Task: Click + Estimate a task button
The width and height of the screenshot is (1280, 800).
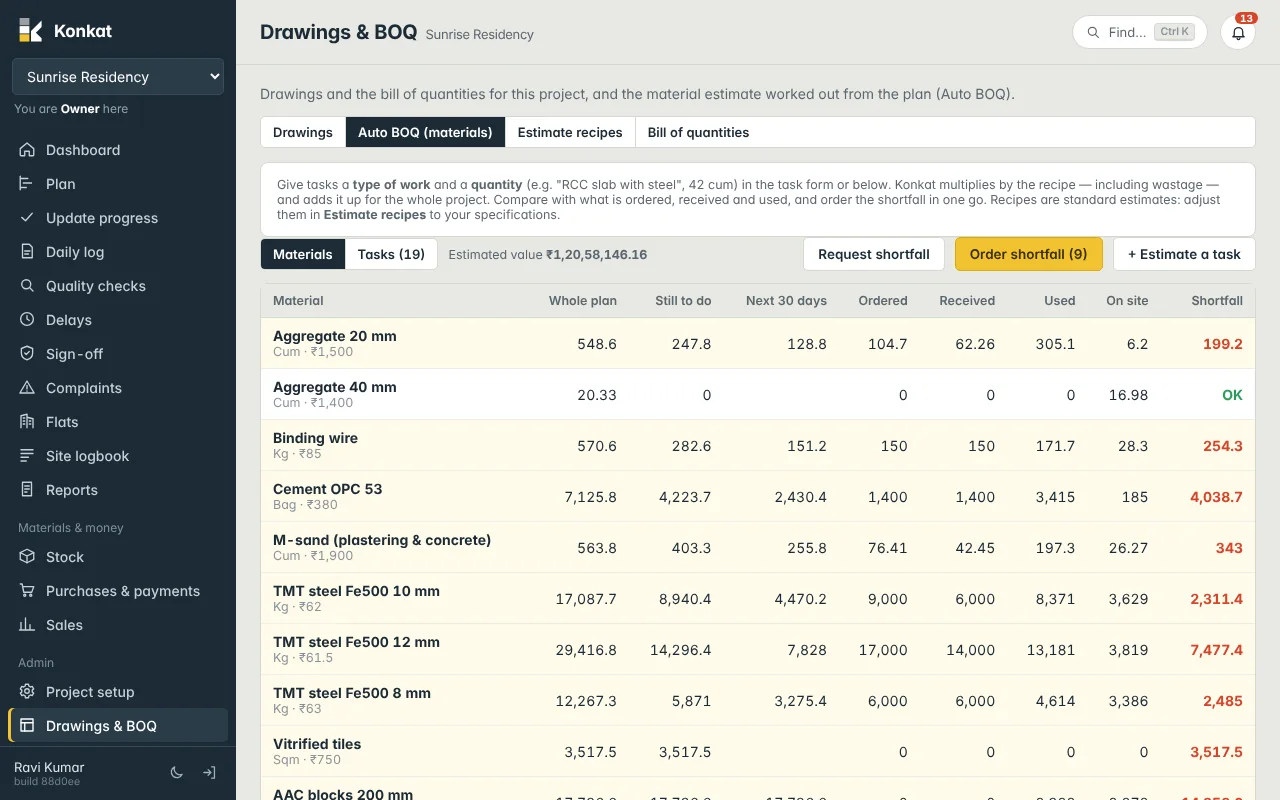Action: (1184, 254)
